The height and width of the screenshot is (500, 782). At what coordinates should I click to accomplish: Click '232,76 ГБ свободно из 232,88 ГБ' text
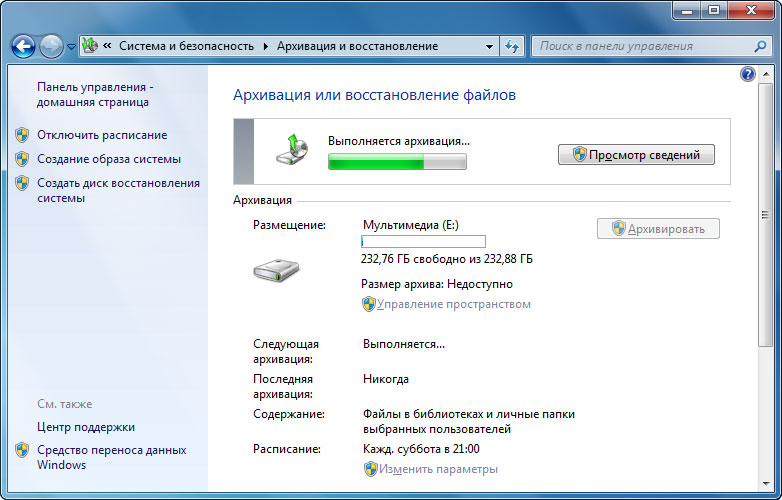coord(446,259)
